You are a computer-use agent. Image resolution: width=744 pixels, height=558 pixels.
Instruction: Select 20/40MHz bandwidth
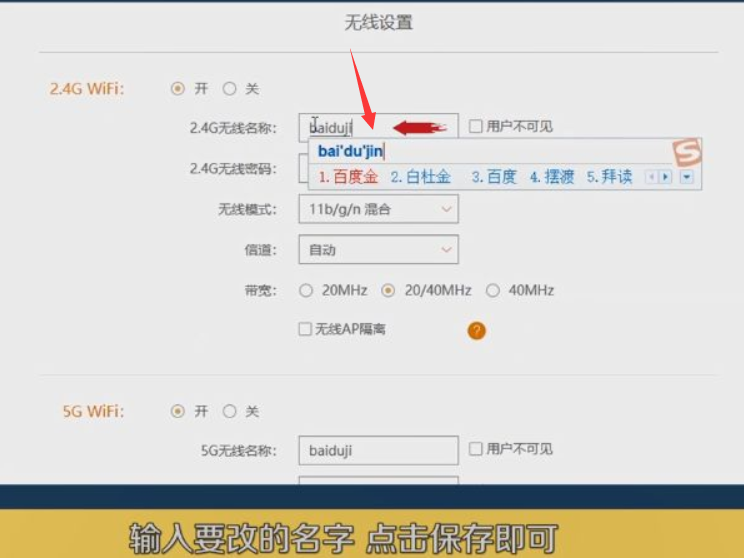pyautogui.click(x=388, y=290)
